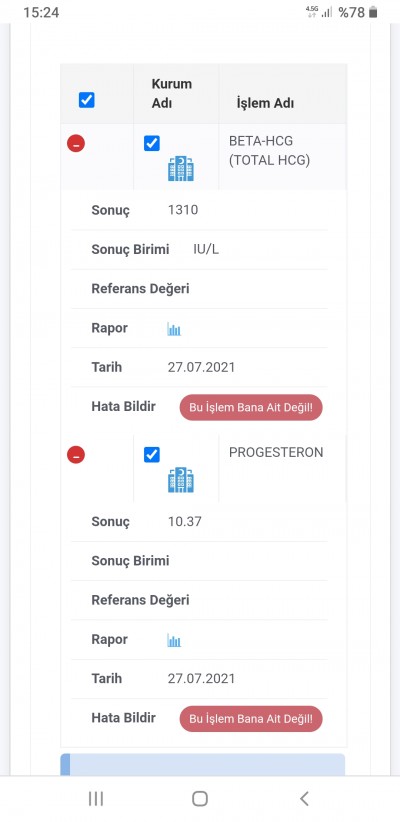Open BETA-HCG report chart icon
The width and height of the screenshot is (400, 822).
pos(174,329)
